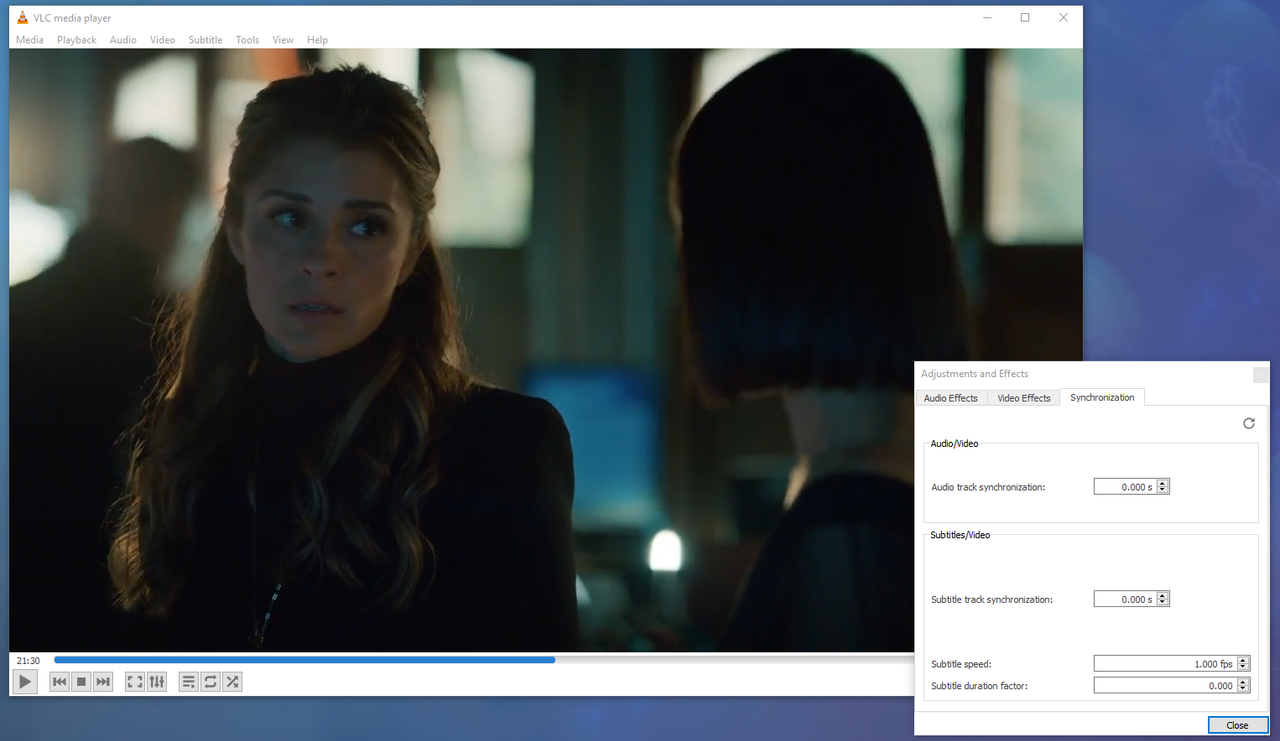
Task: Stop playback
Action: (x=81, y=682)
